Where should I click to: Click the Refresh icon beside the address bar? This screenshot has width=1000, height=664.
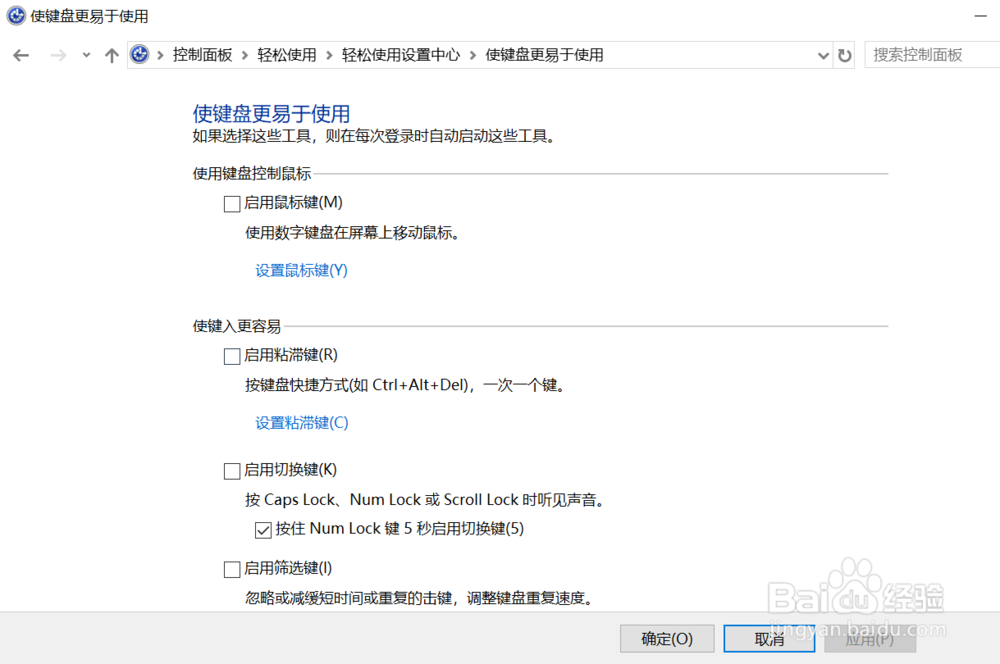tap(845, 55)
